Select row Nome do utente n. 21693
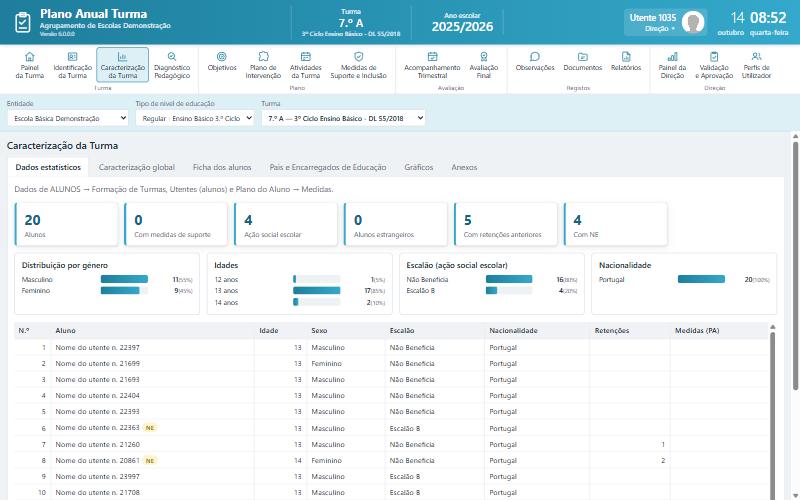 tap(391, 380)
